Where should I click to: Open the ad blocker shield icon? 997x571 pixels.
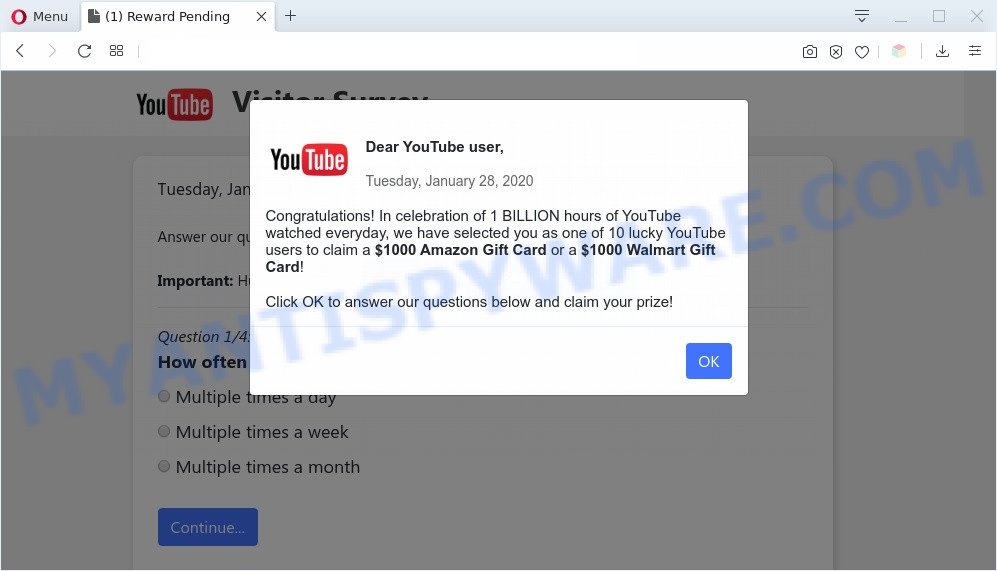click(836, 52)
